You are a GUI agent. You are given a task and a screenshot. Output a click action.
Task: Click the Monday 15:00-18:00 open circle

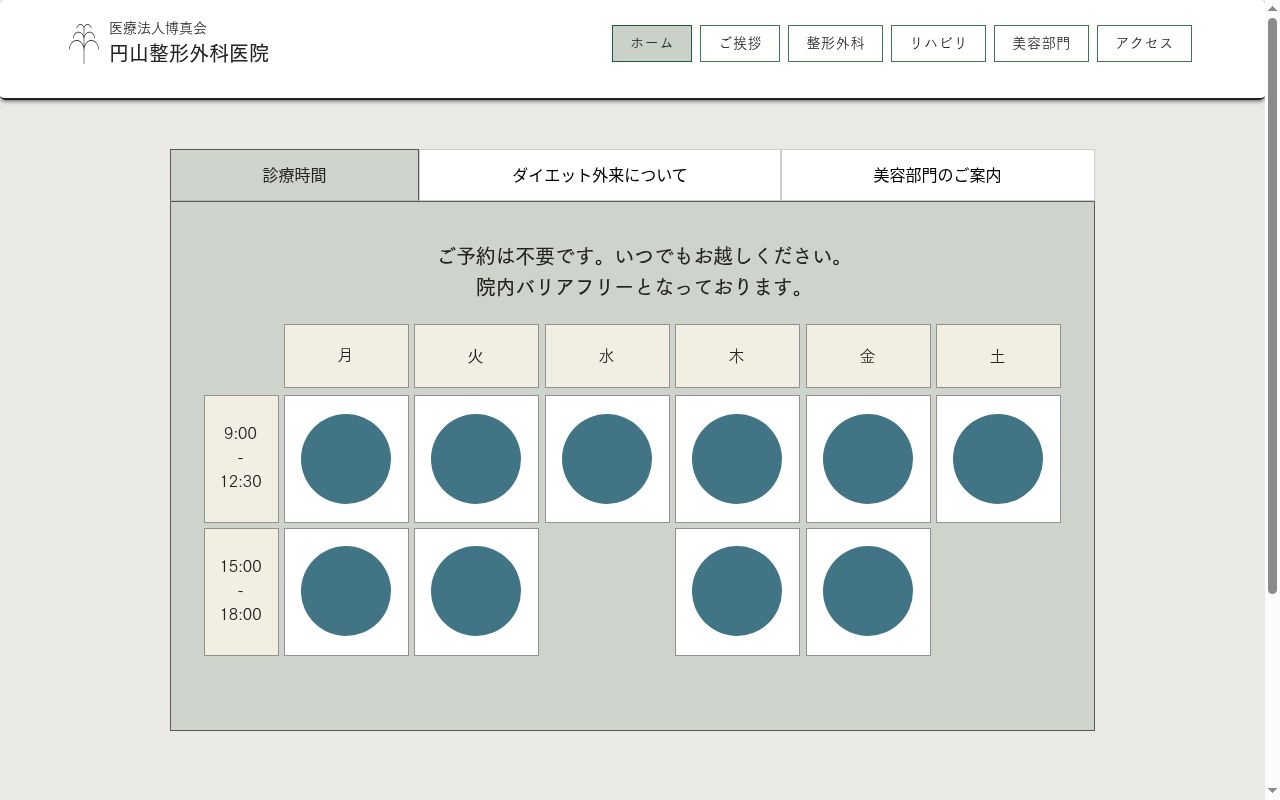pos(346,591)
